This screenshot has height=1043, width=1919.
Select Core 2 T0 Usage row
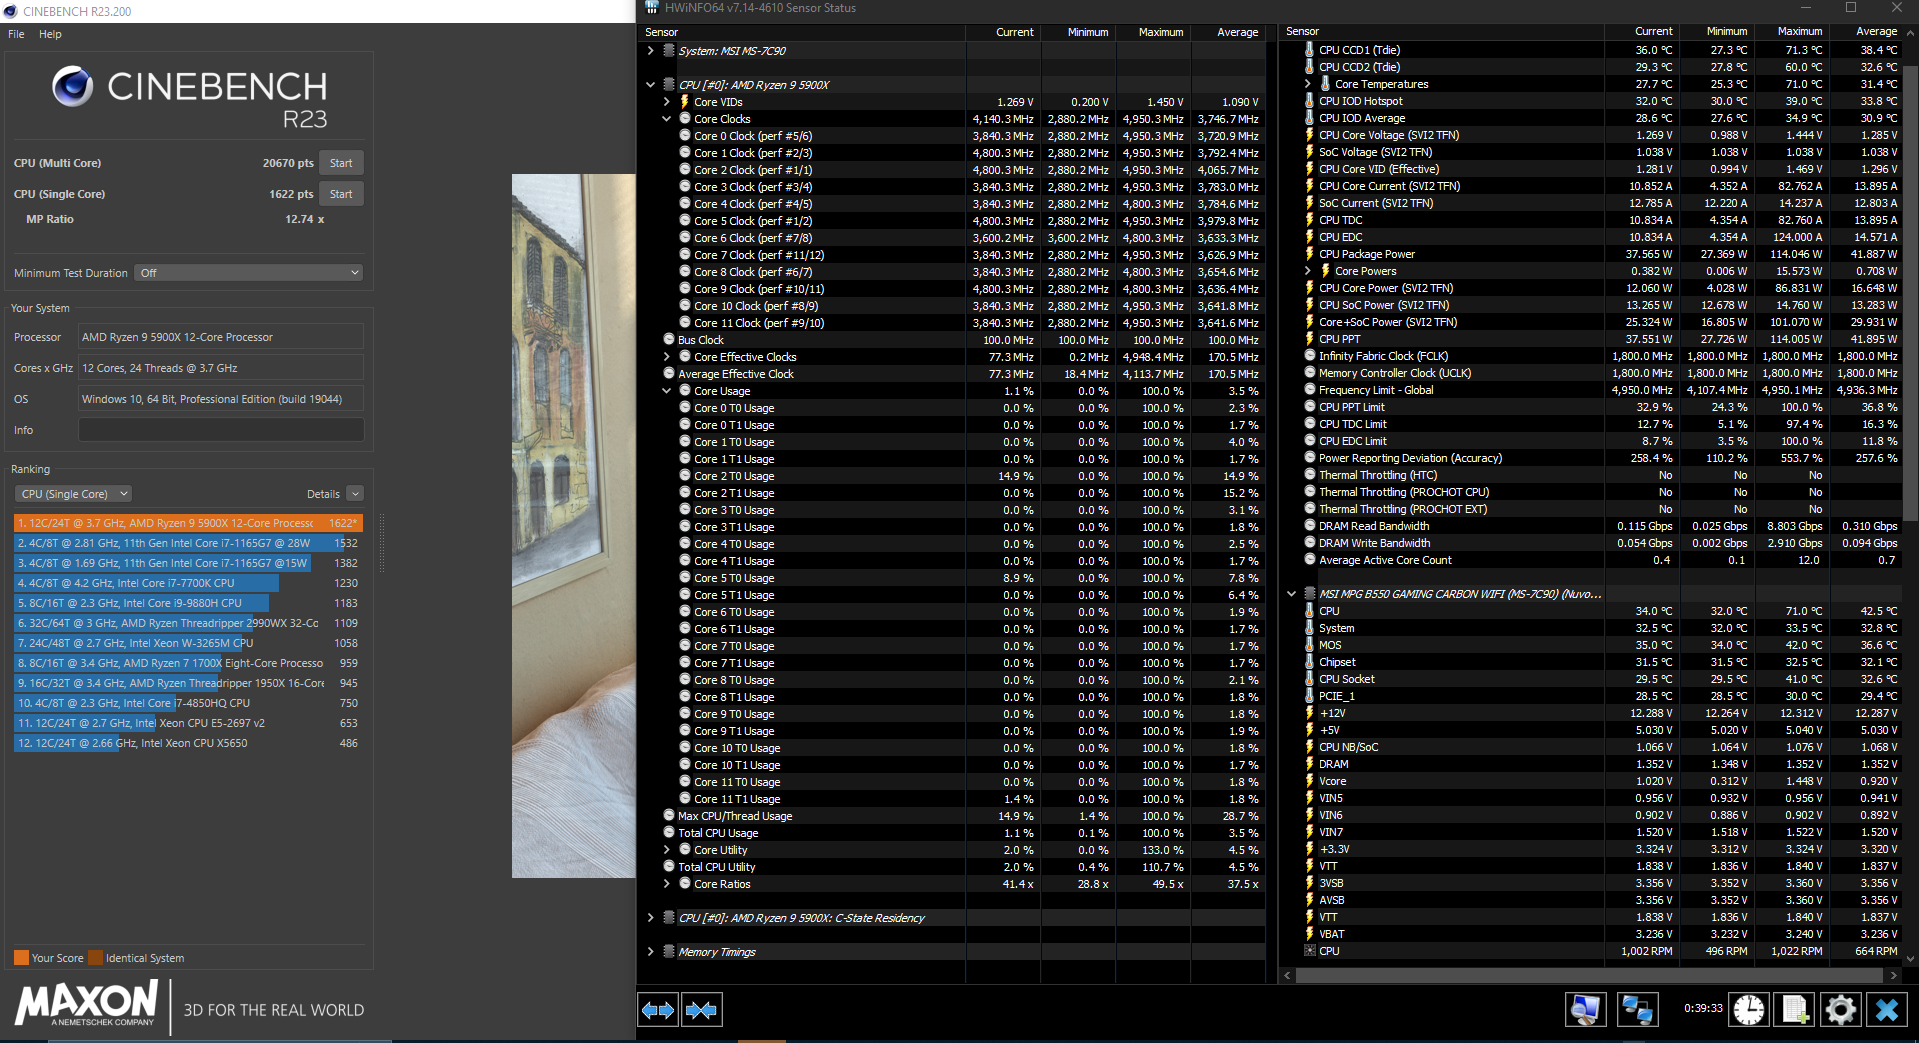(x=953, y=476)
